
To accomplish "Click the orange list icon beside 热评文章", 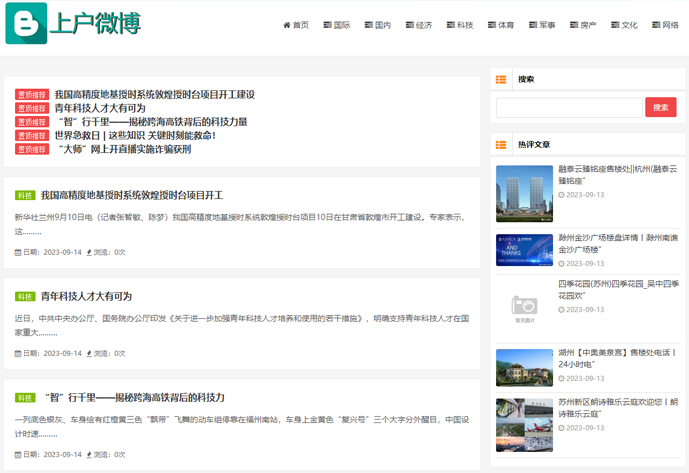I will pos(501,144).
